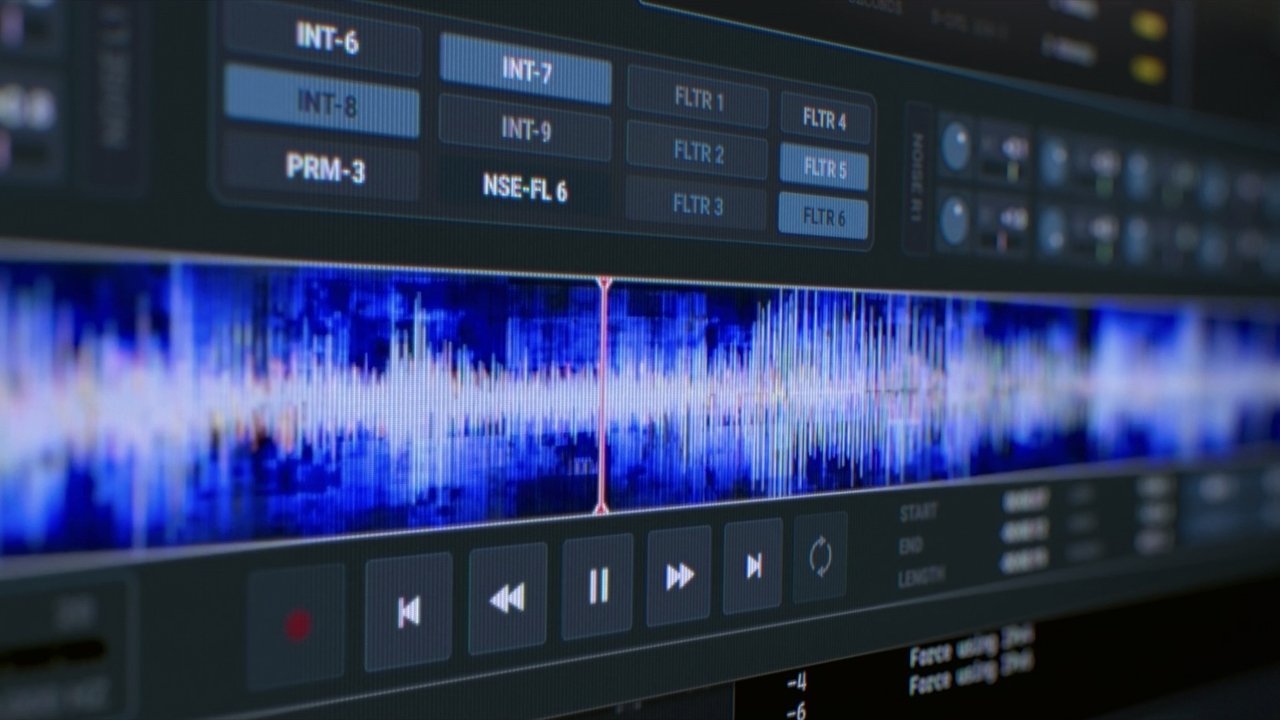Click the lower blue noise knob
Image resolution: width=1280 pixels, height=720 pixels.
coord(955,220)
